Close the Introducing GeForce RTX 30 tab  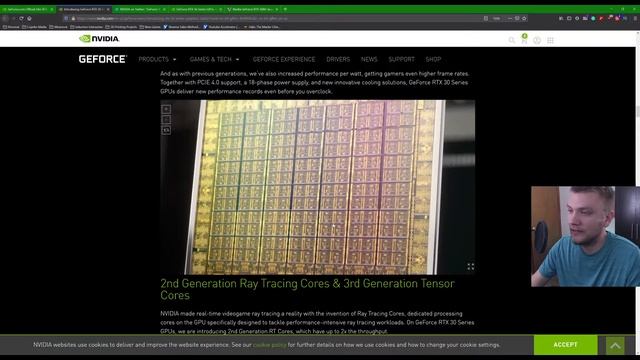point(108,9)
